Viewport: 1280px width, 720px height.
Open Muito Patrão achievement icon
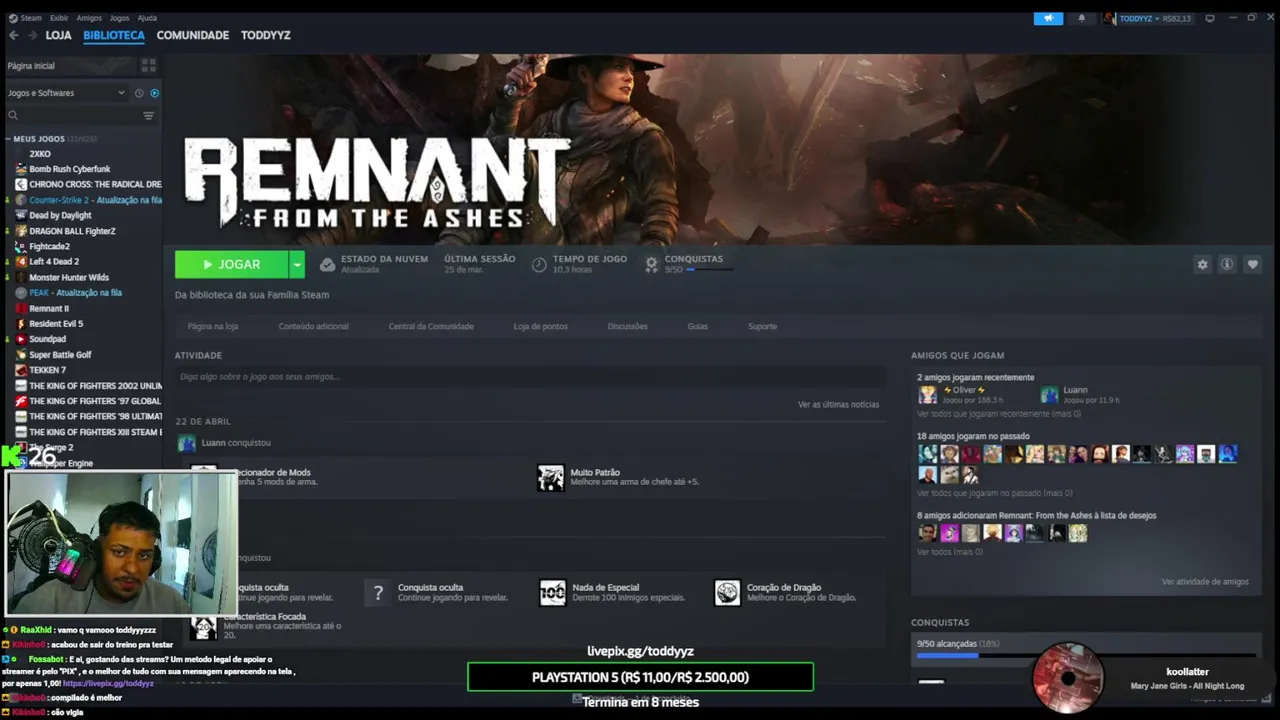click(x=551, y=477)
